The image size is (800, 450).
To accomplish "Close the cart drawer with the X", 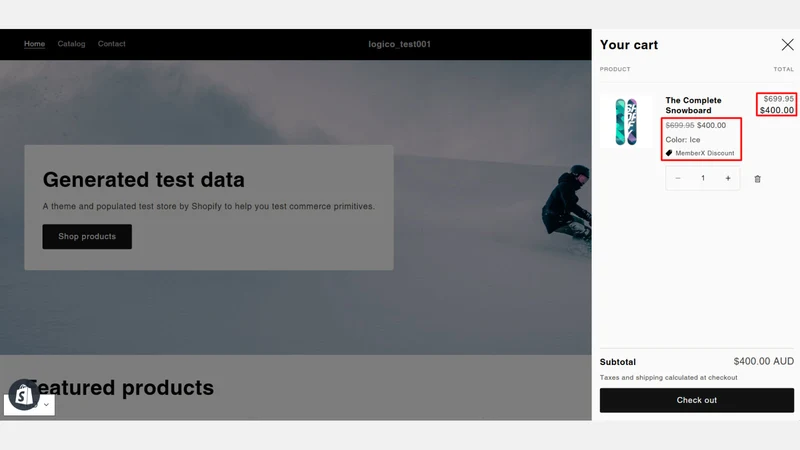I will [x=787, y=45].
